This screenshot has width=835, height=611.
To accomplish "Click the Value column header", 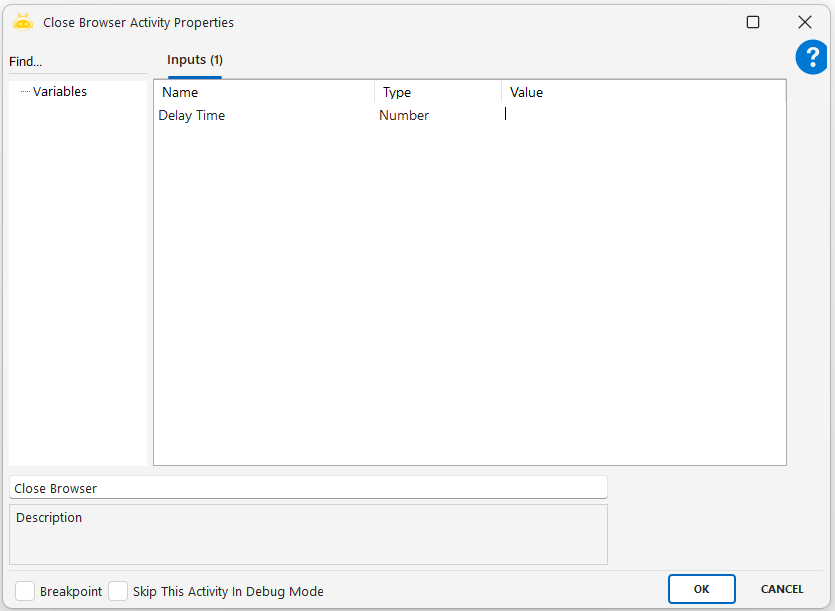I will click(640, 92).
